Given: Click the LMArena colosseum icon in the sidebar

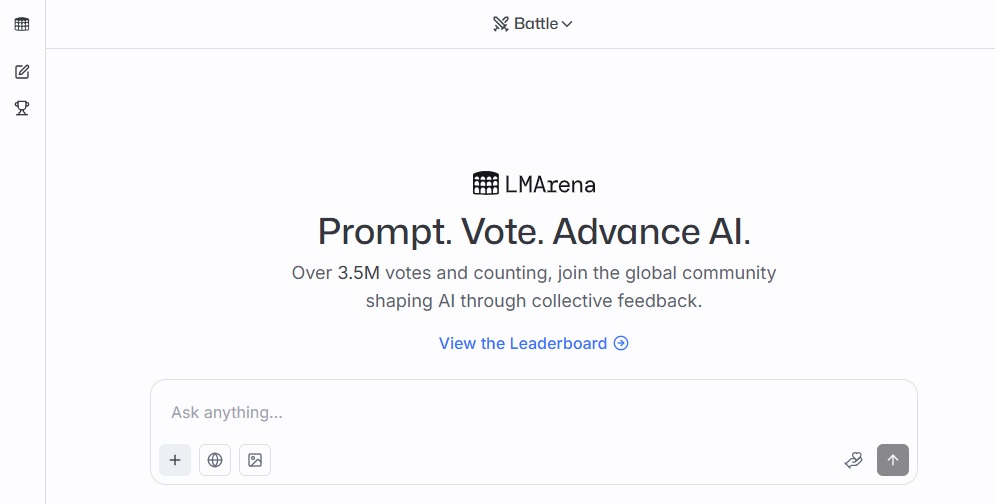Looking at the screenshot, I should (x=22, y=24).
